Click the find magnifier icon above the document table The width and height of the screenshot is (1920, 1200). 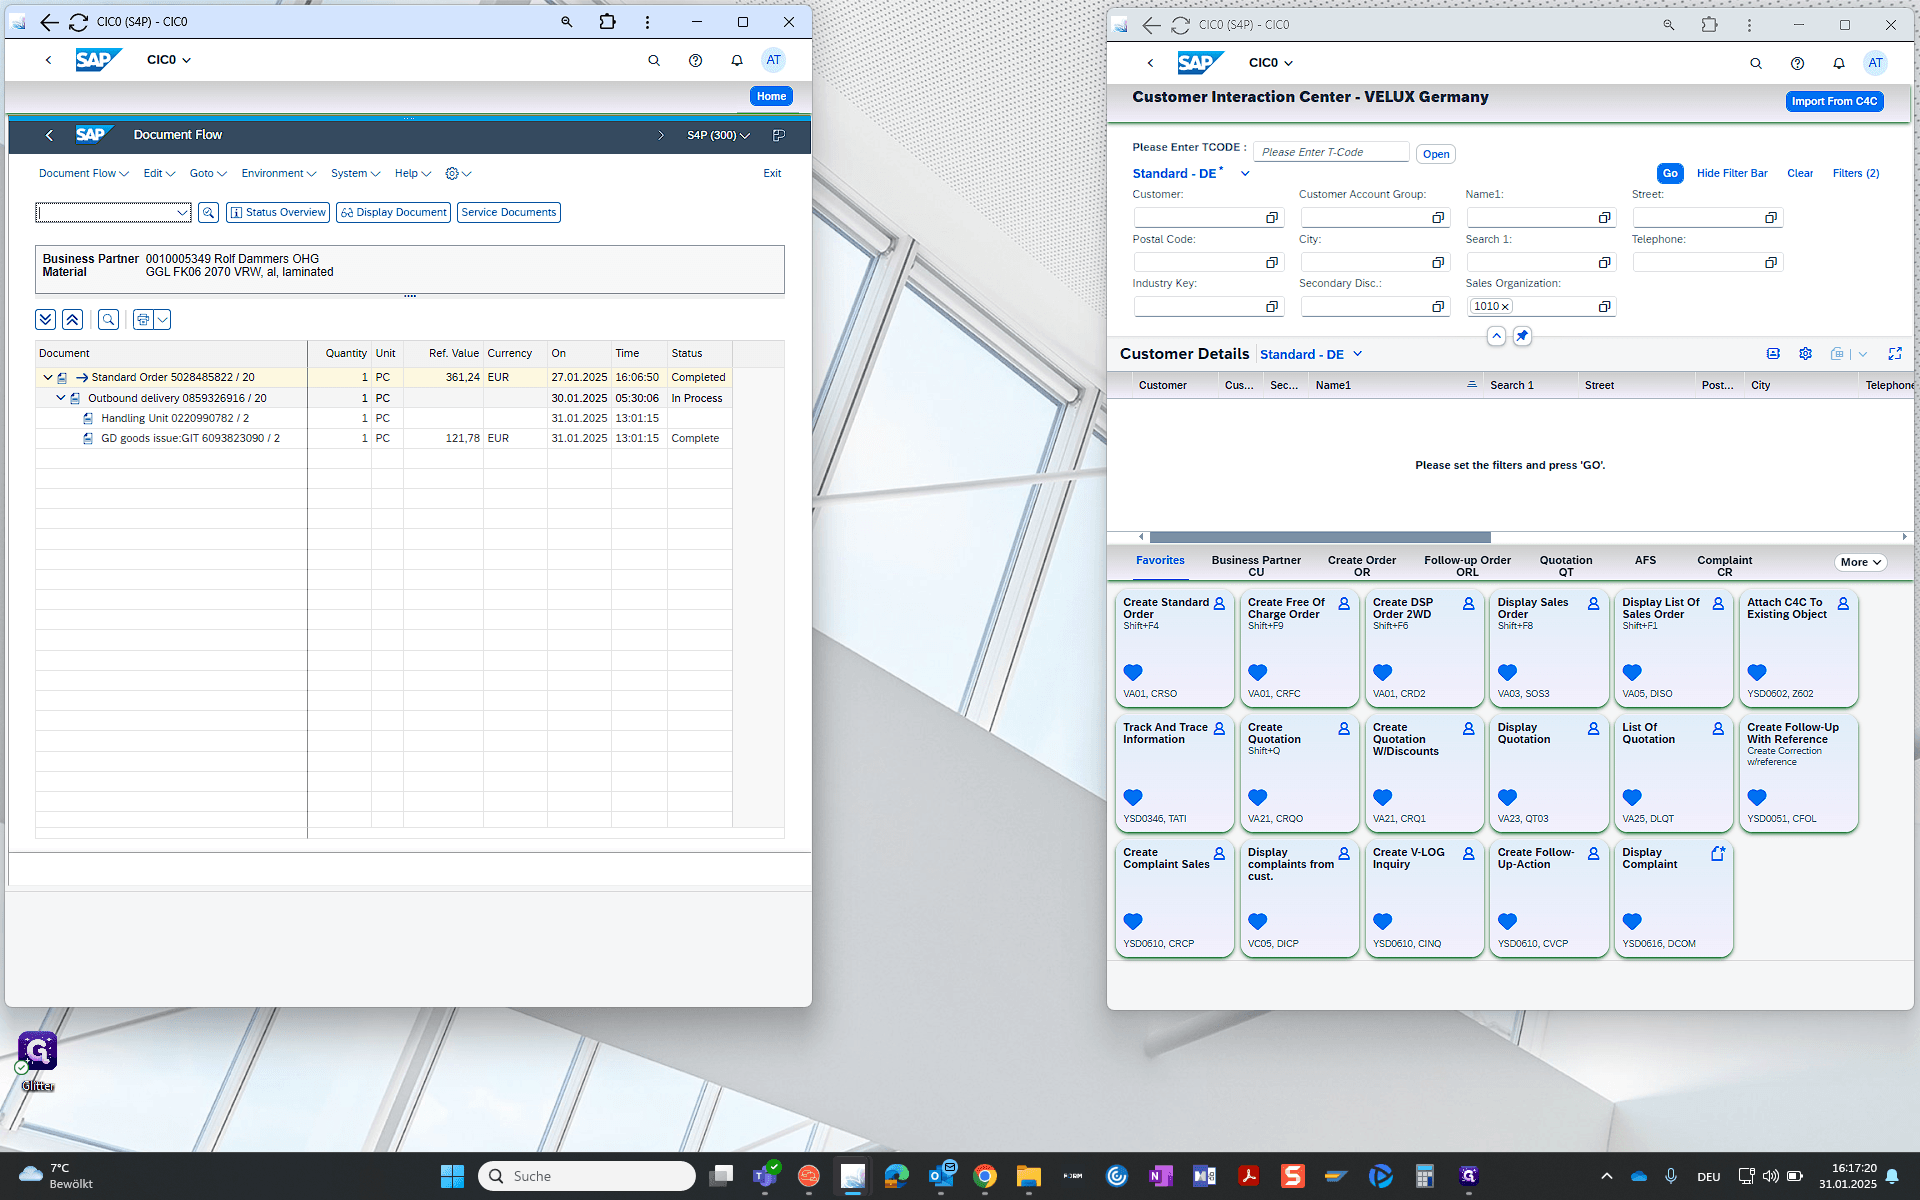coord(109,320)
